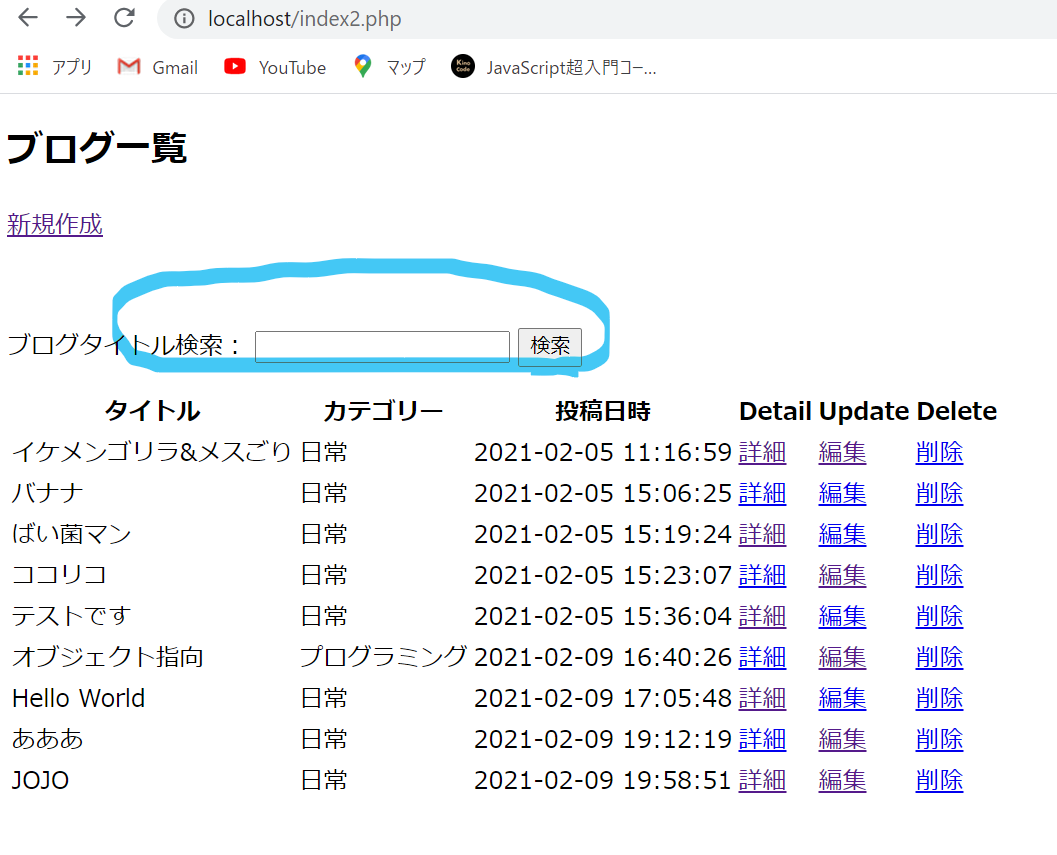Open 詳細 for the ココリコ post

[762, 575]
